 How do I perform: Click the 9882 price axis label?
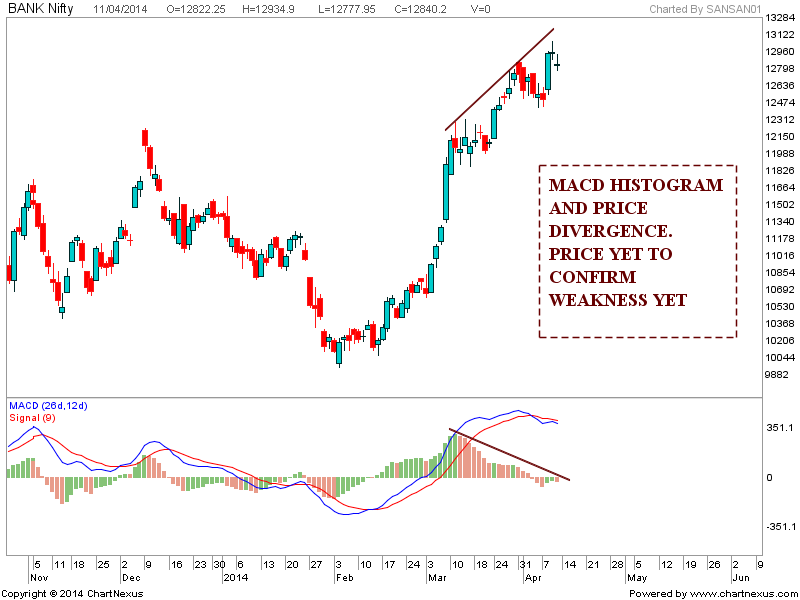pyautogui.click(x=777, y=374)
